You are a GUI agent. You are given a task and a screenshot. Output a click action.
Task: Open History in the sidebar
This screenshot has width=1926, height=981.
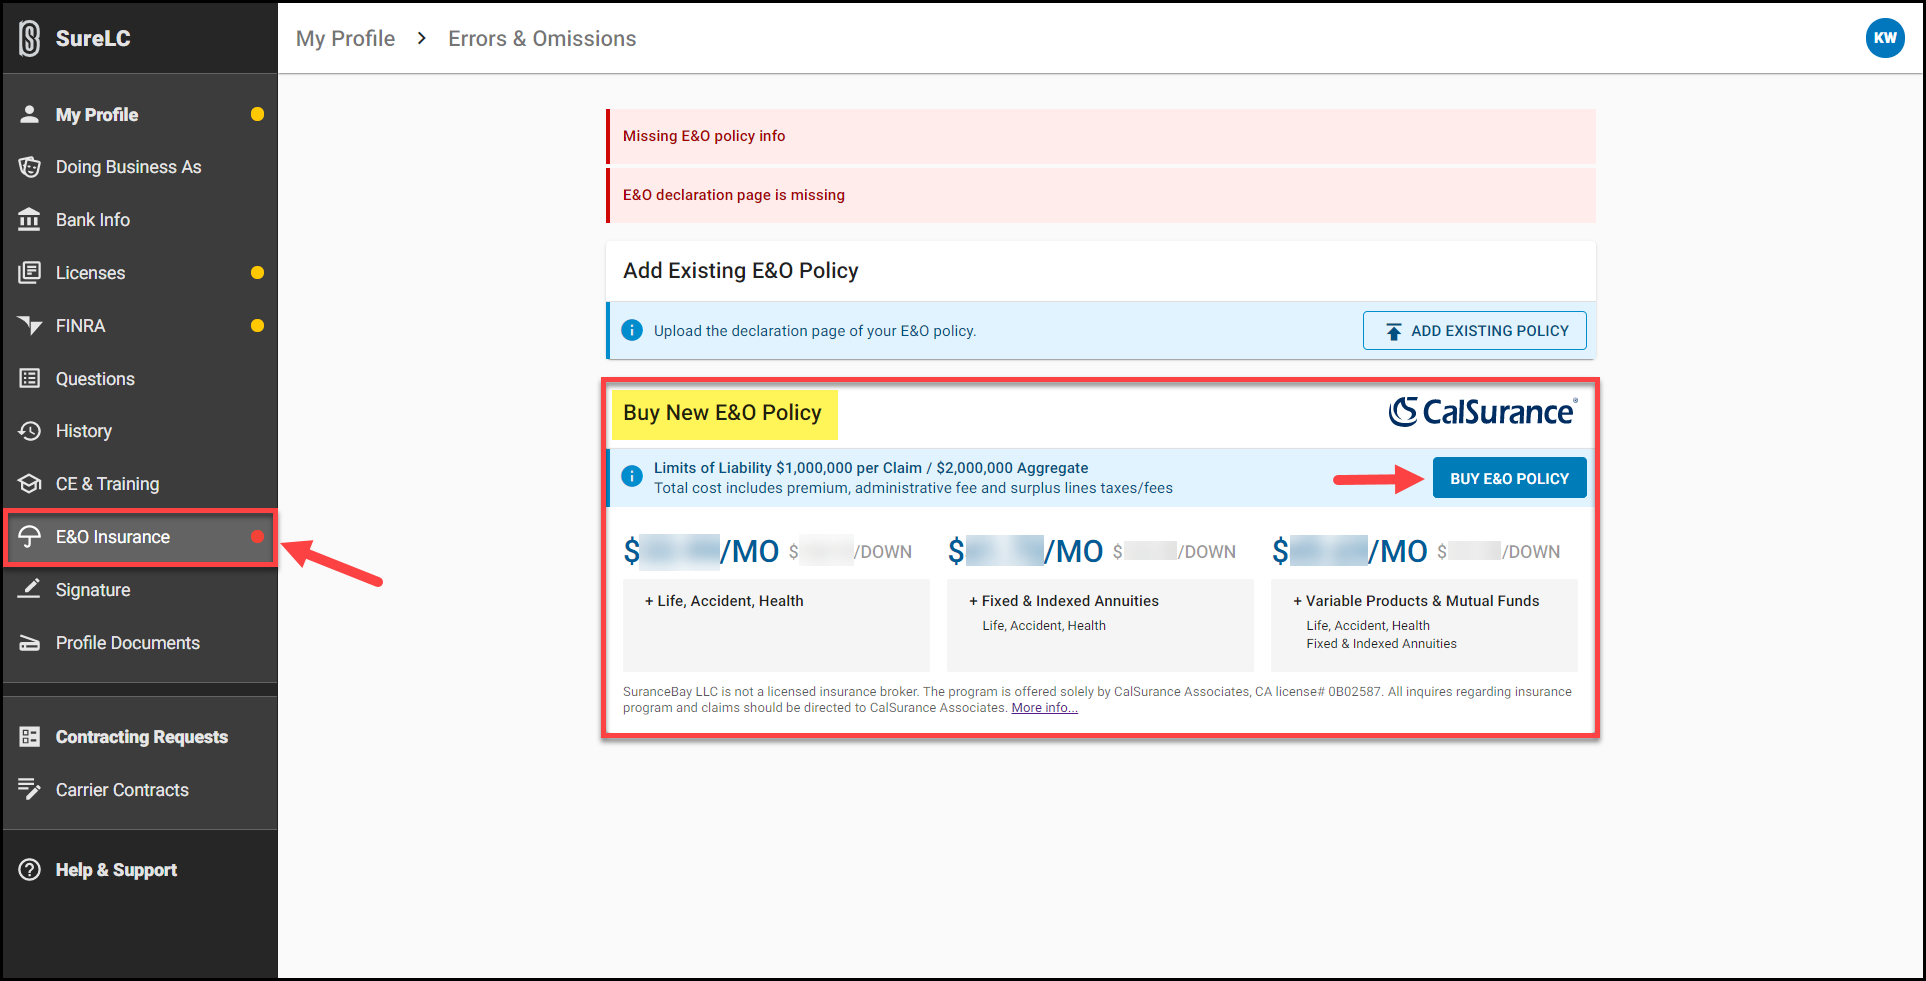coord(140,431)
